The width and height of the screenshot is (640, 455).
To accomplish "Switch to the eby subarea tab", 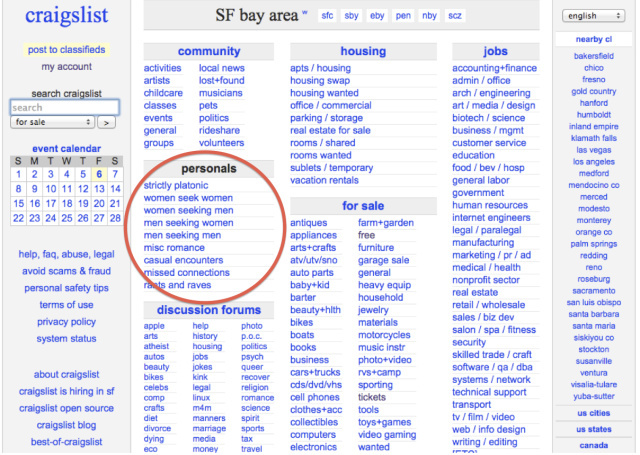I will [x=377, y=17].
